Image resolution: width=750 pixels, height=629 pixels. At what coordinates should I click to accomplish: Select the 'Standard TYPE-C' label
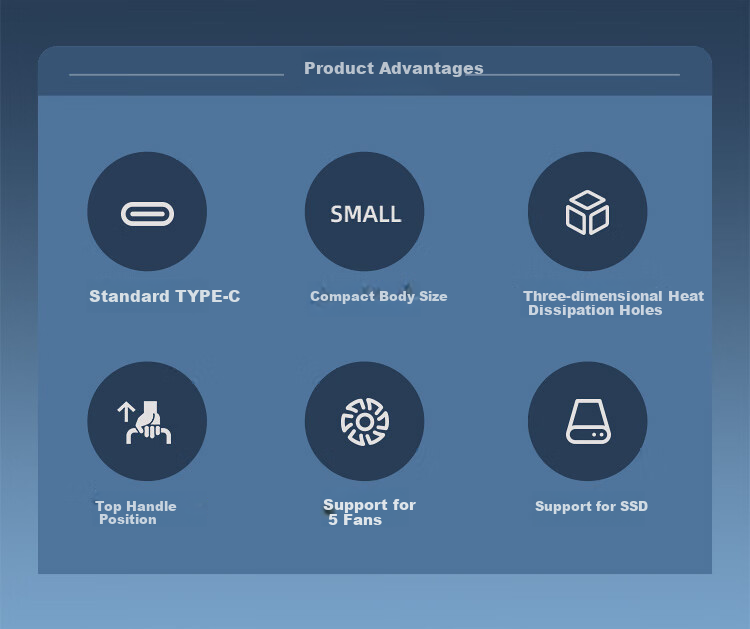[x=165, y=296]
